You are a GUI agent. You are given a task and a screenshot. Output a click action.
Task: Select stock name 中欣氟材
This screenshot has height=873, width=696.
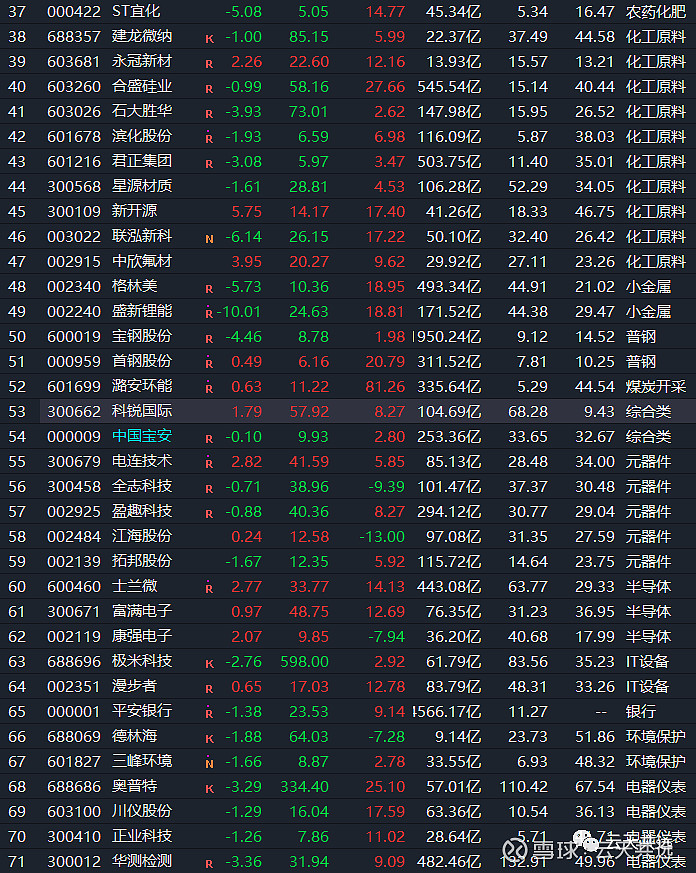click(x=142, y=261)
